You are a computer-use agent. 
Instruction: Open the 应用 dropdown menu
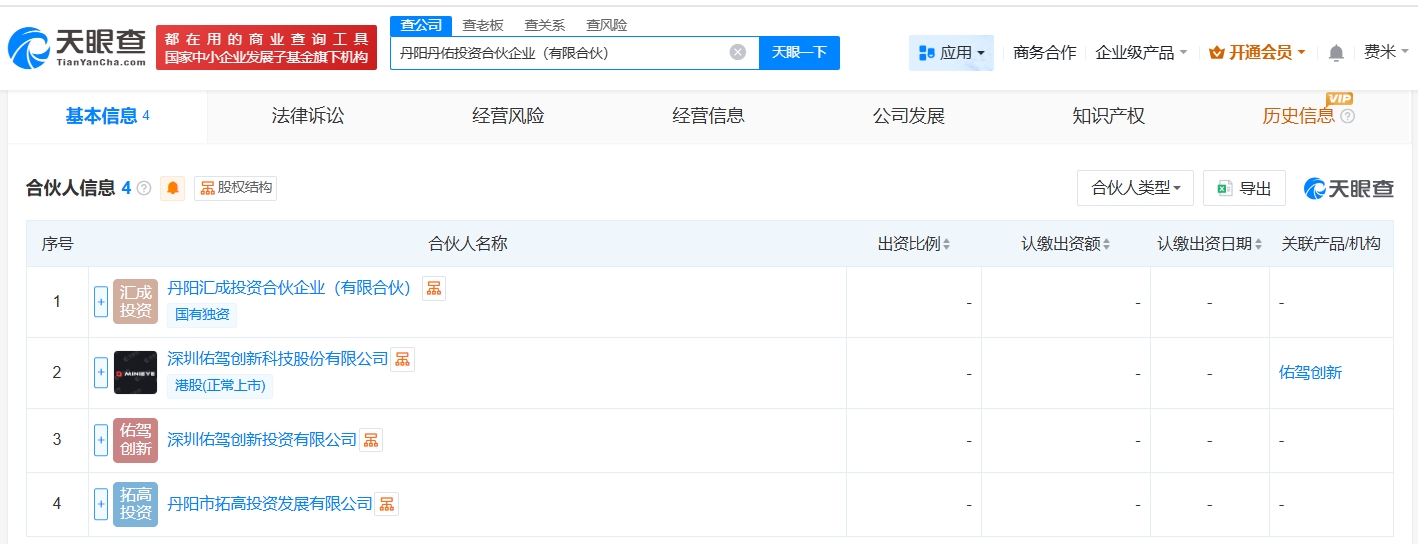951,53
